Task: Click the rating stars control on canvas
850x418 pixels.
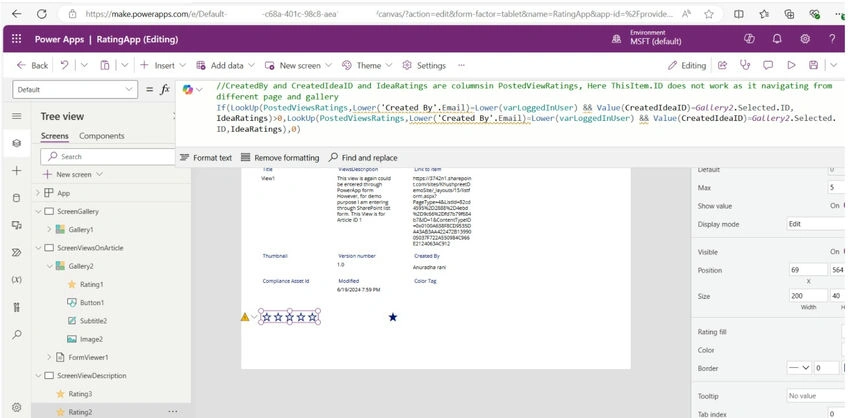Action: coord(289,317)
